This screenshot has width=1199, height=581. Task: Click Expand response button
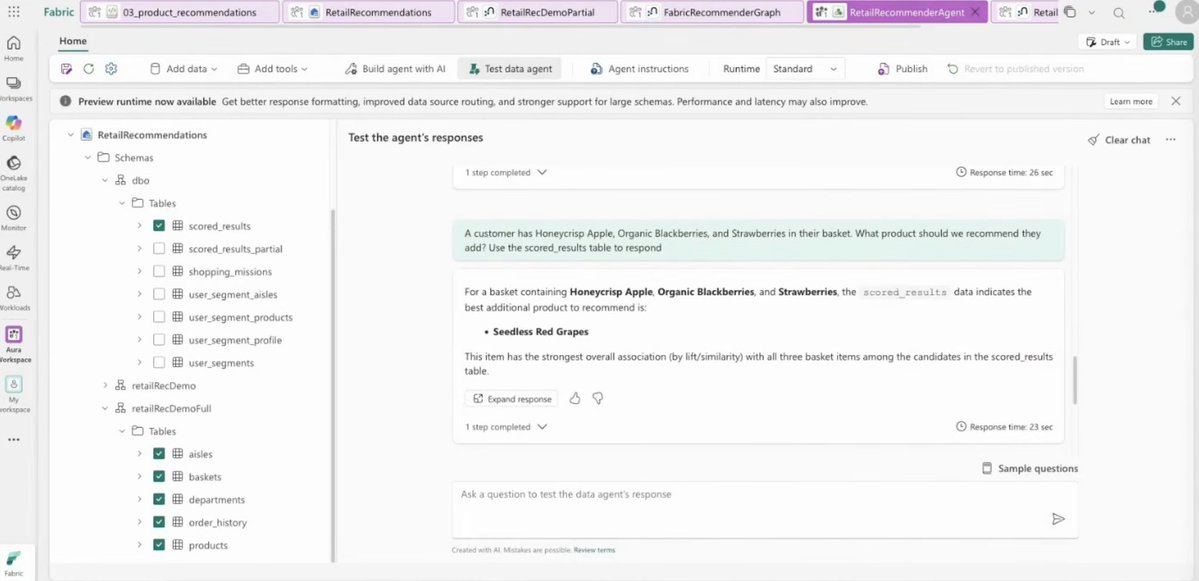(512, 398)
